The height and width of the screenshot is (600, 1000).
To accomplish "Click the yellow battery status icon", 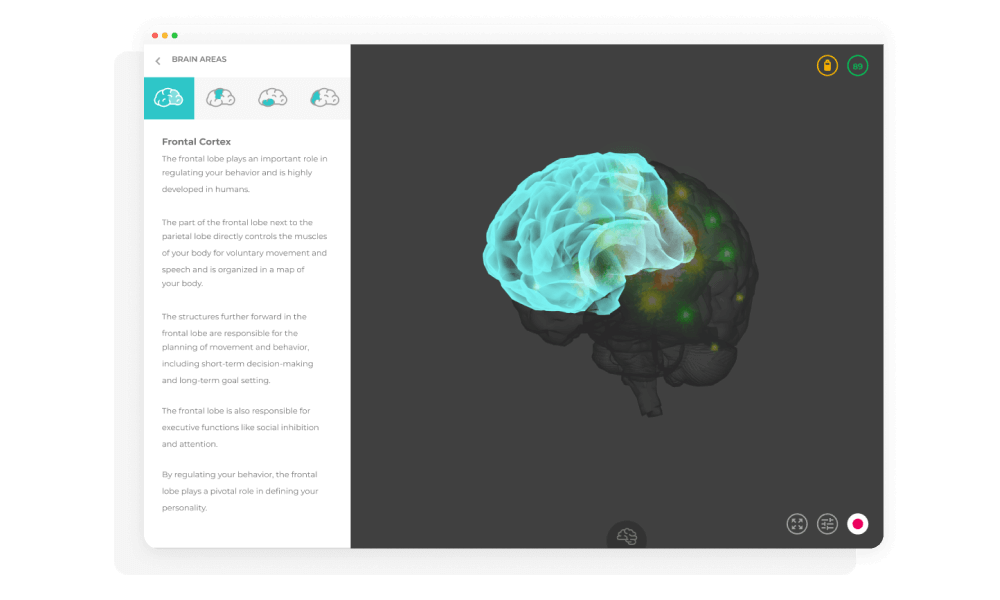I will click(827, 66).
